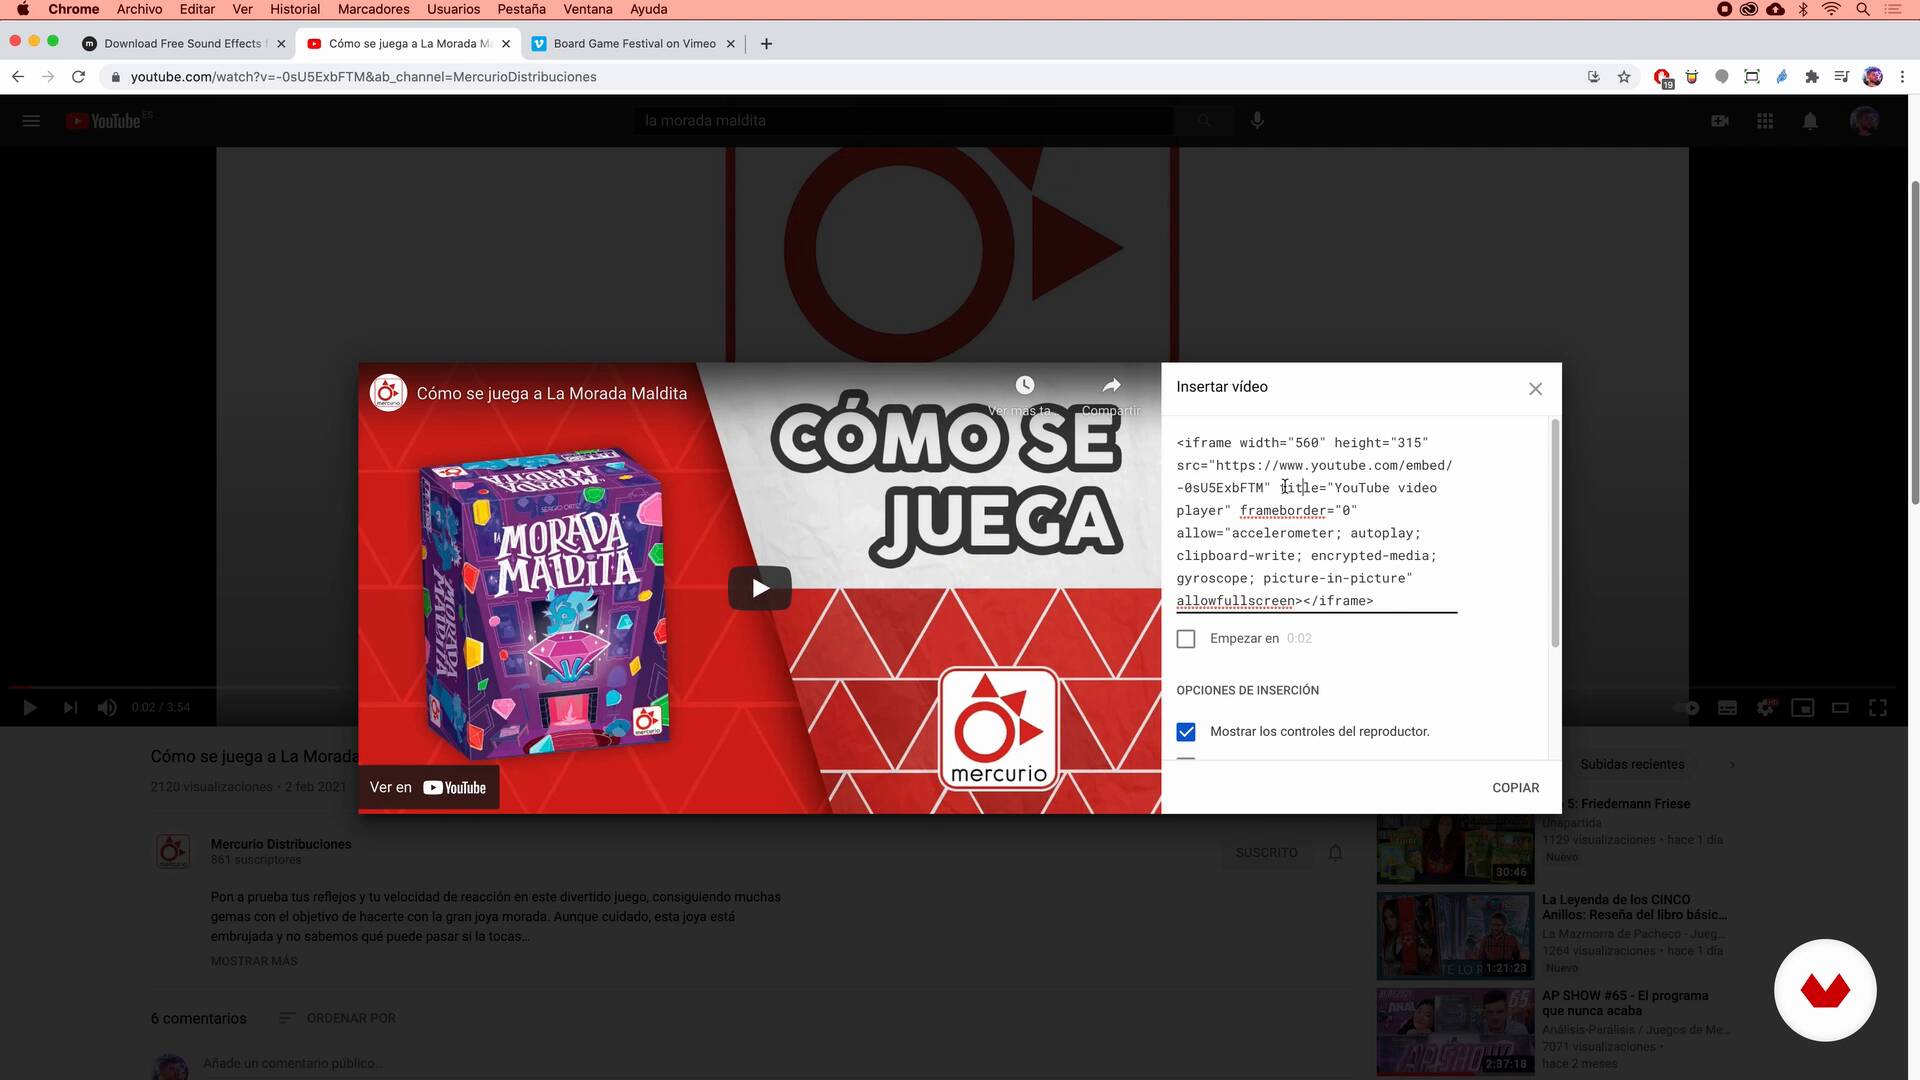1920x1080 pixels.
Task: Click Ver en YouTube link
Action: pos(428,788)
